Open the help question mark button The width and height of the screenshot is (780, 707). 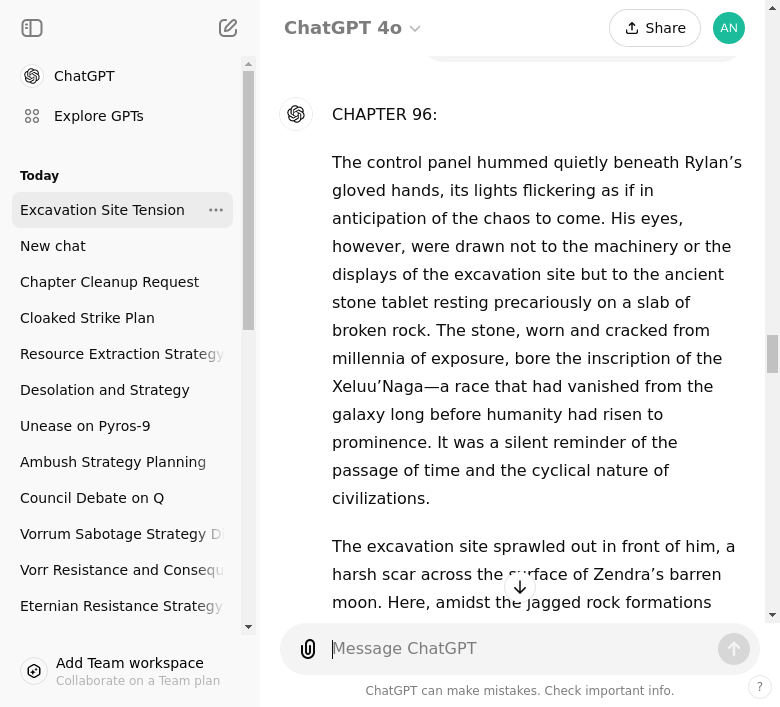click(760, 687)
